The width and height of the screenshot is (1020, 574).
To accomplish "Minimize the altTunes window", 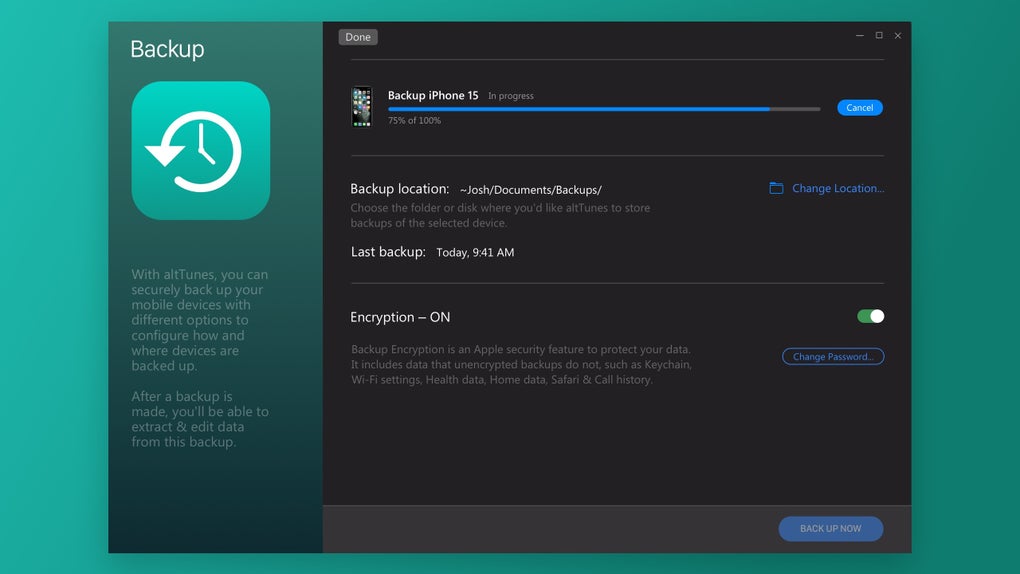I will [x=859, y=35].
